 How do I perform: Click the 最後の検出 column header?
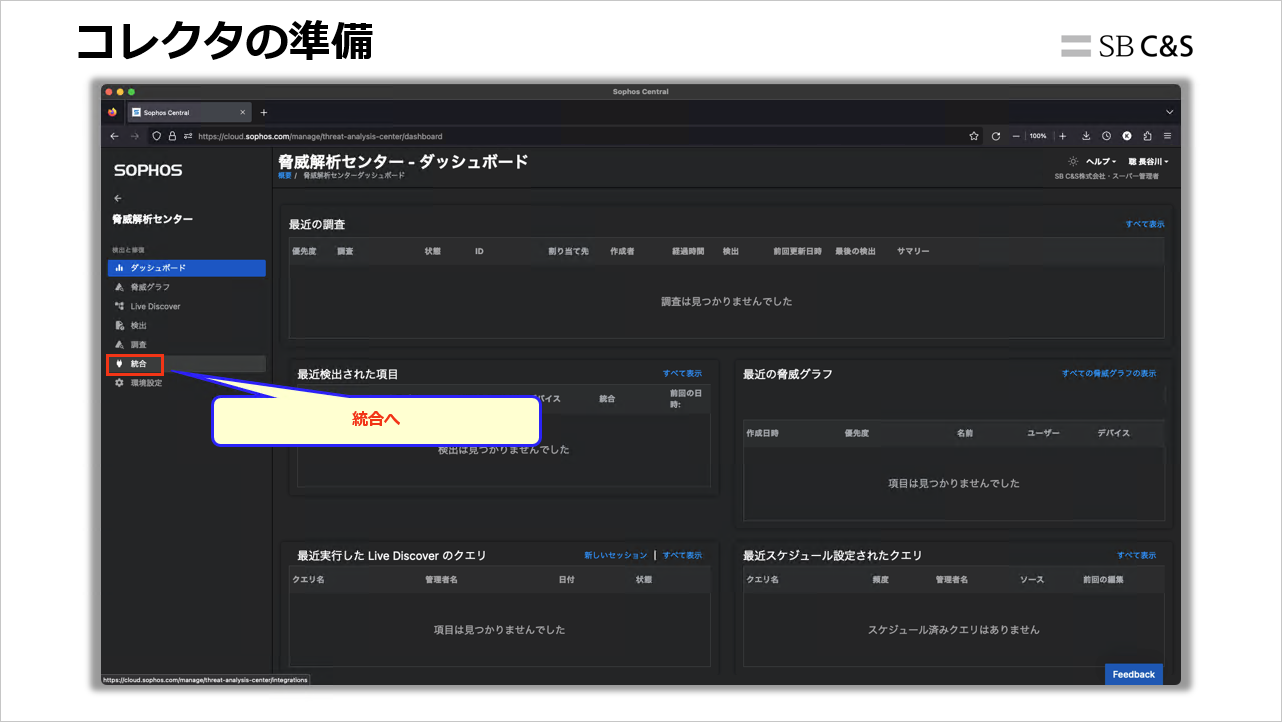tap(855, 251)
